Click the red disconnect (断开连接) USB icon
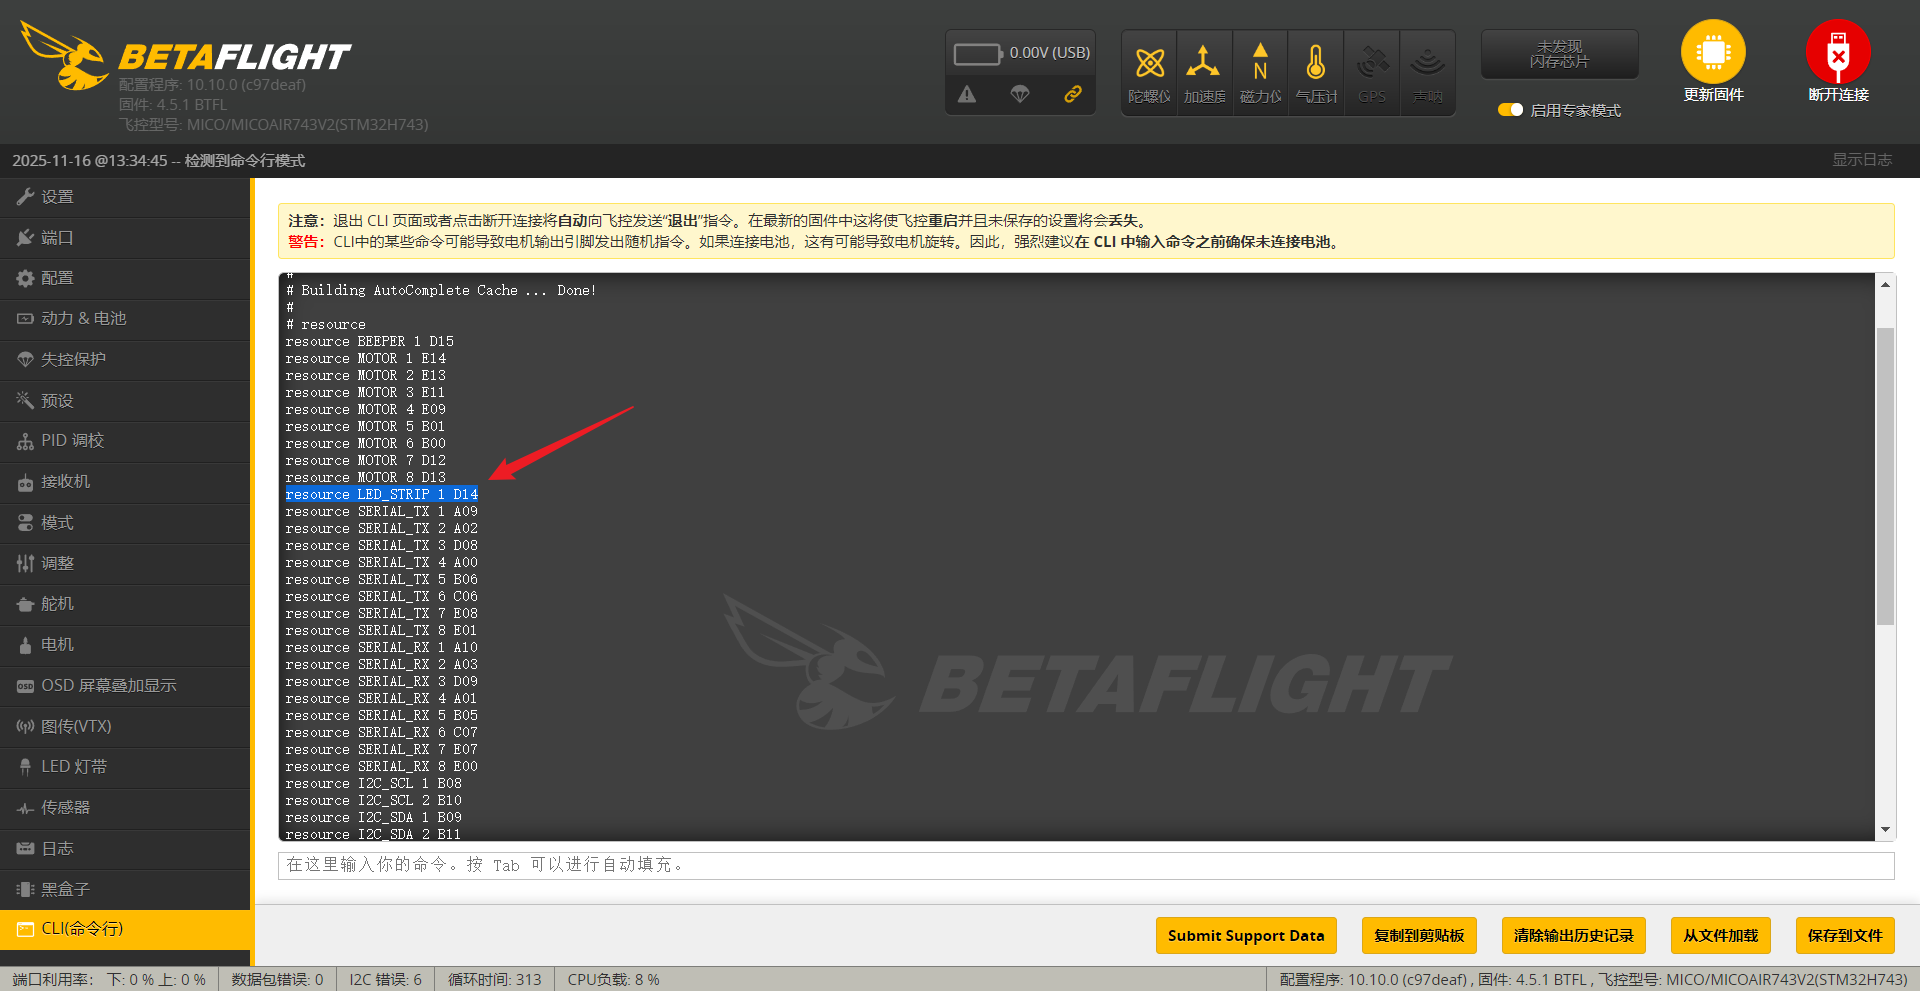This screenshot has width=1920, height=991. click(1837, 53)
